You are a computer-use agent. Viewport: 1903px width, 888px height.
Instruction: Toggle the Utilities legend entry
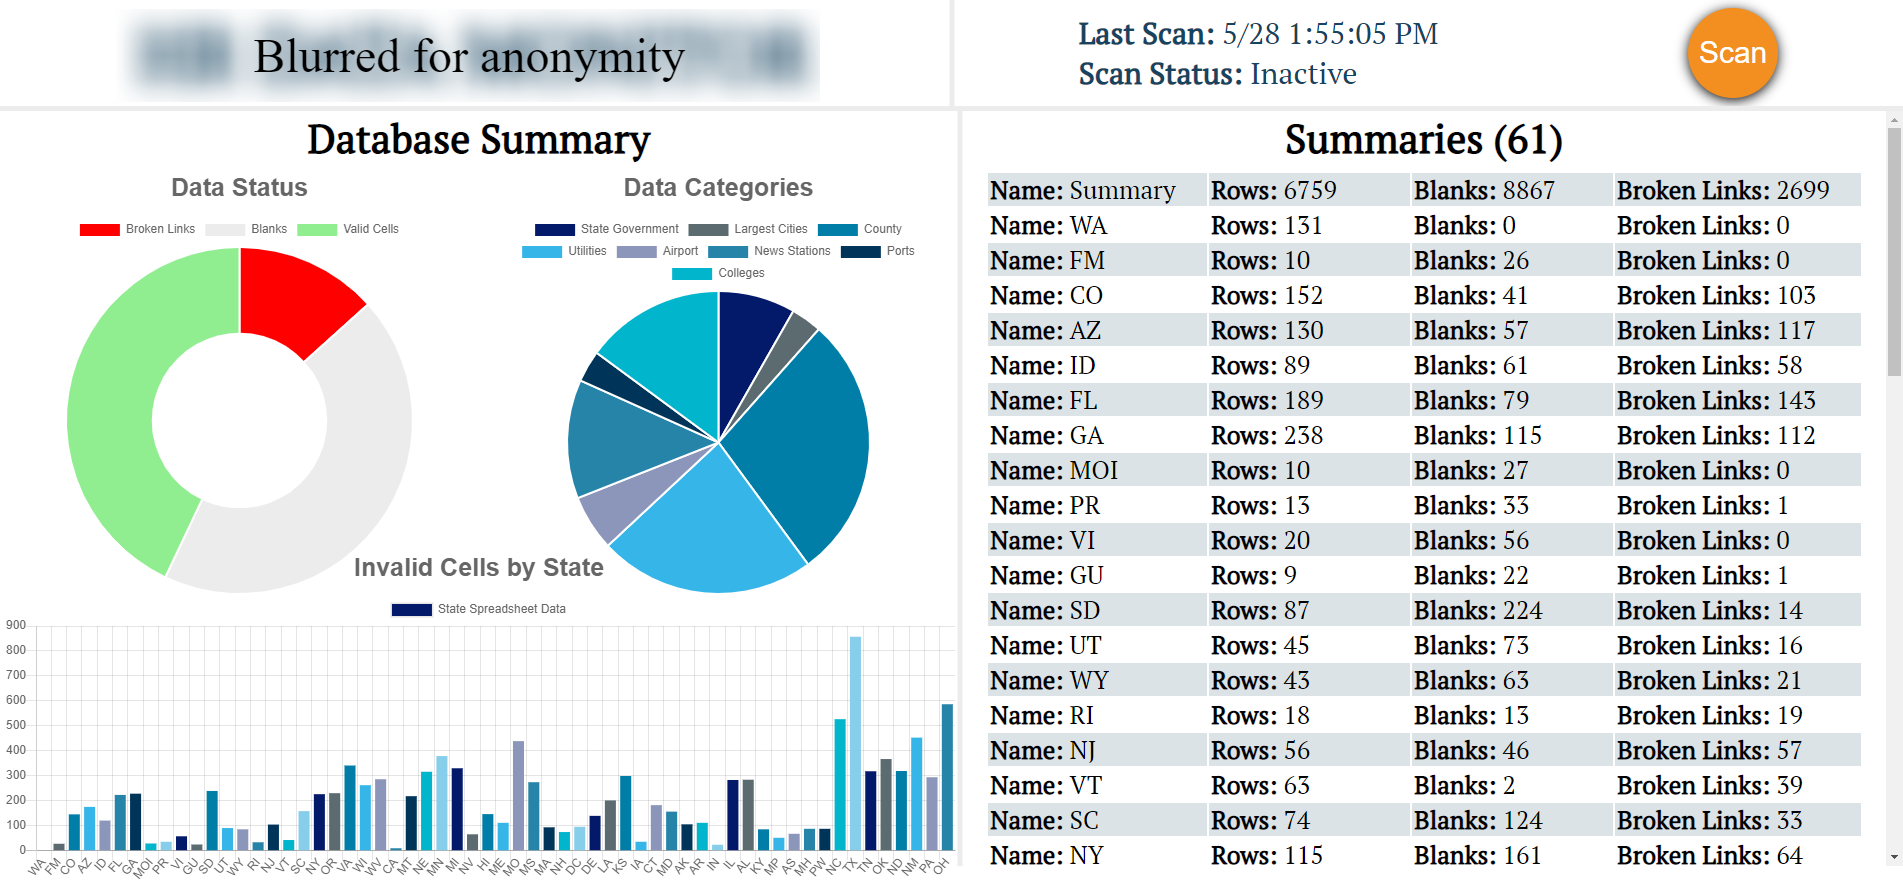click(x=564, y=251)
